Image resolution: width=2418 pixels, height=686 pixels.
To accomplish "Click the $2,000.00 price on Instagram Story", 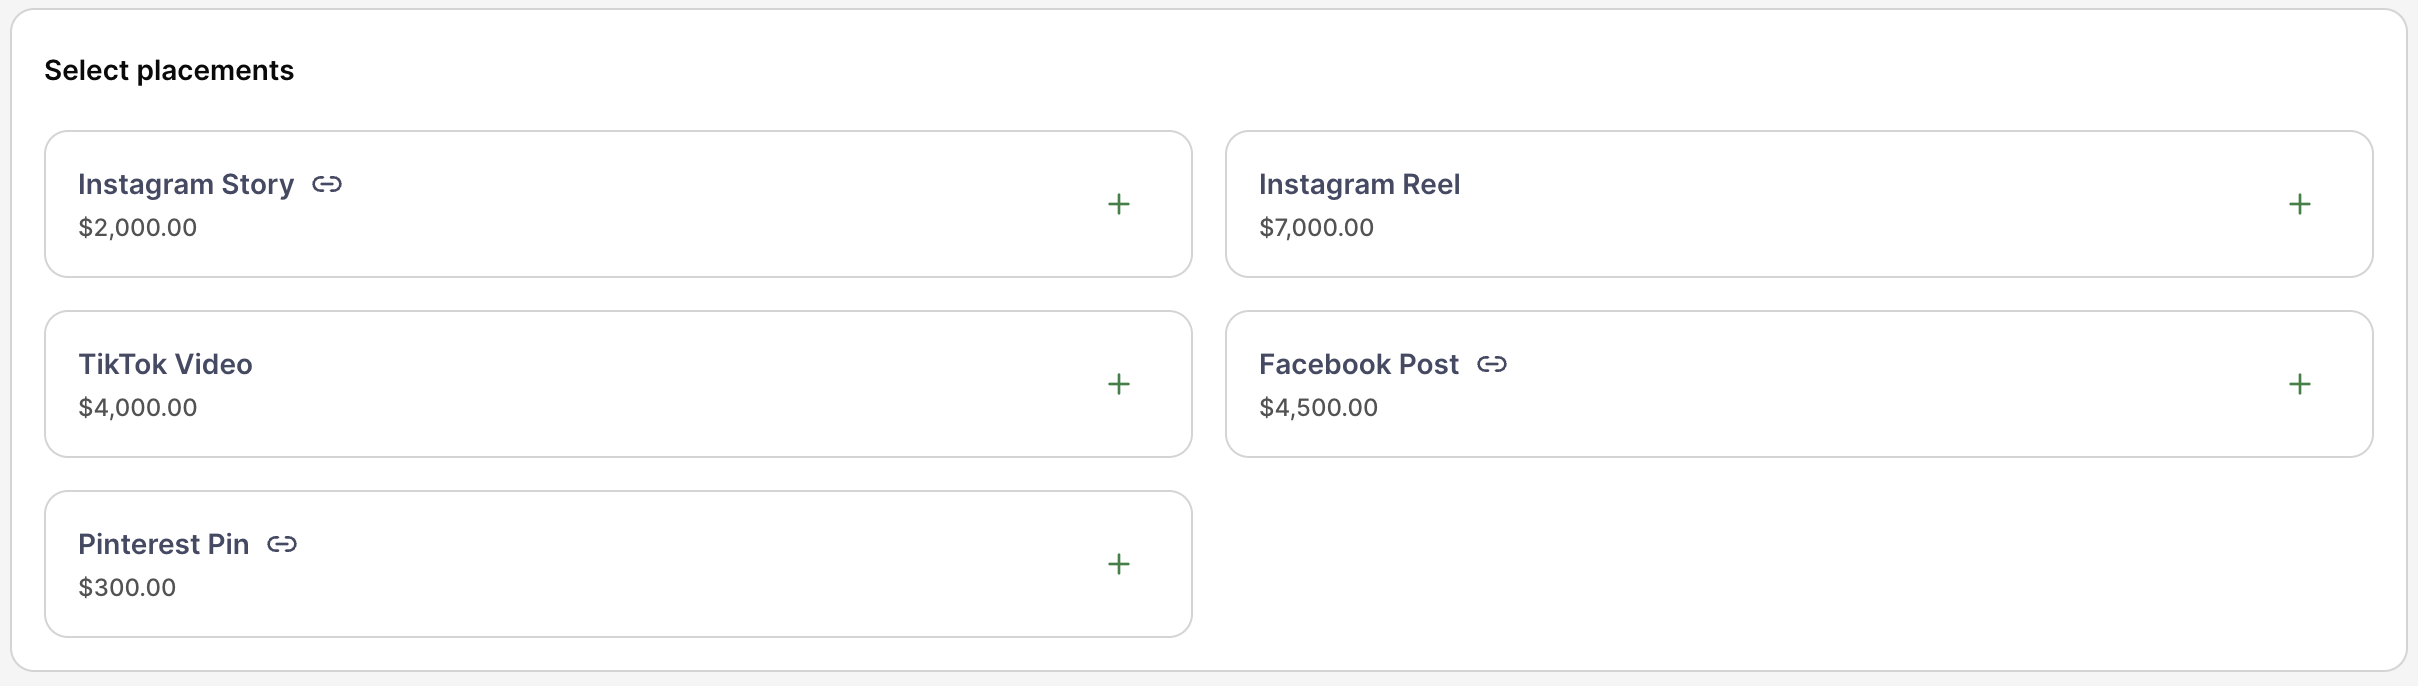I will [x=138, y=228].
